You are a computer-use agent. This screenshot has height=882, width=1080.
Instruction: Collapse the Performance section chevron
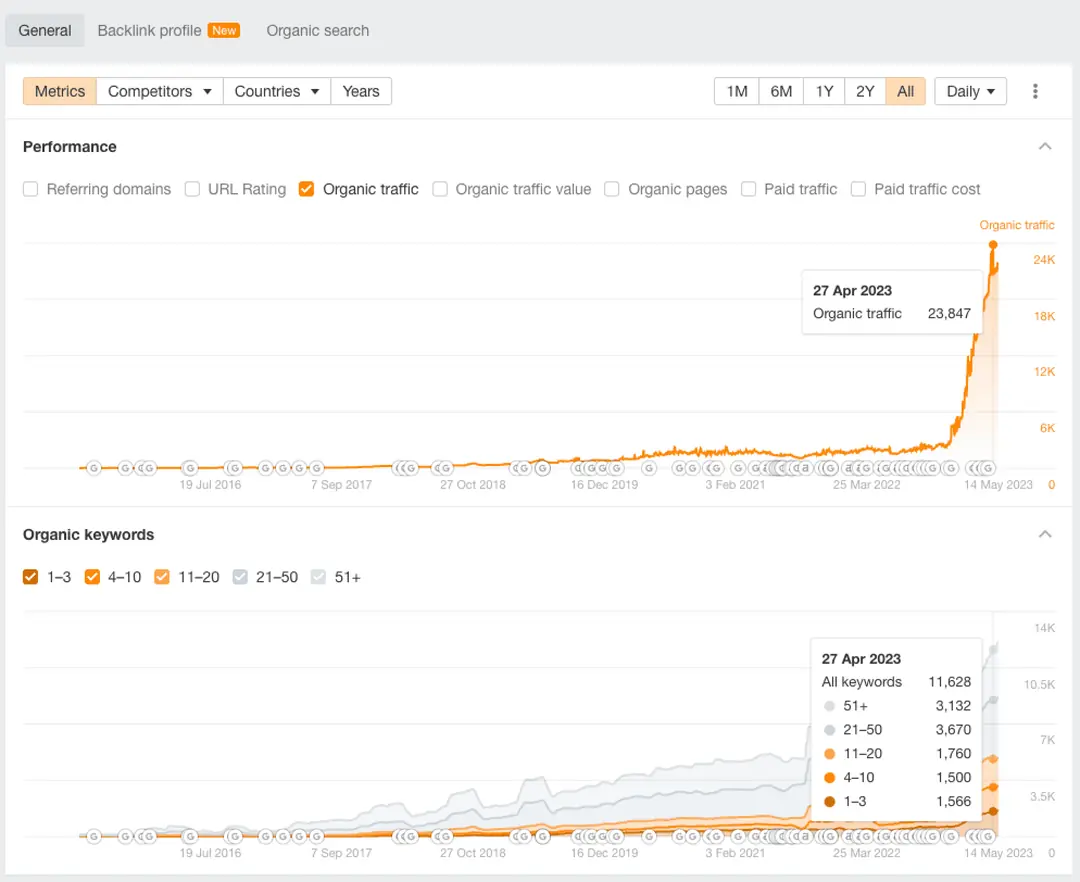tap(1045, 146)
